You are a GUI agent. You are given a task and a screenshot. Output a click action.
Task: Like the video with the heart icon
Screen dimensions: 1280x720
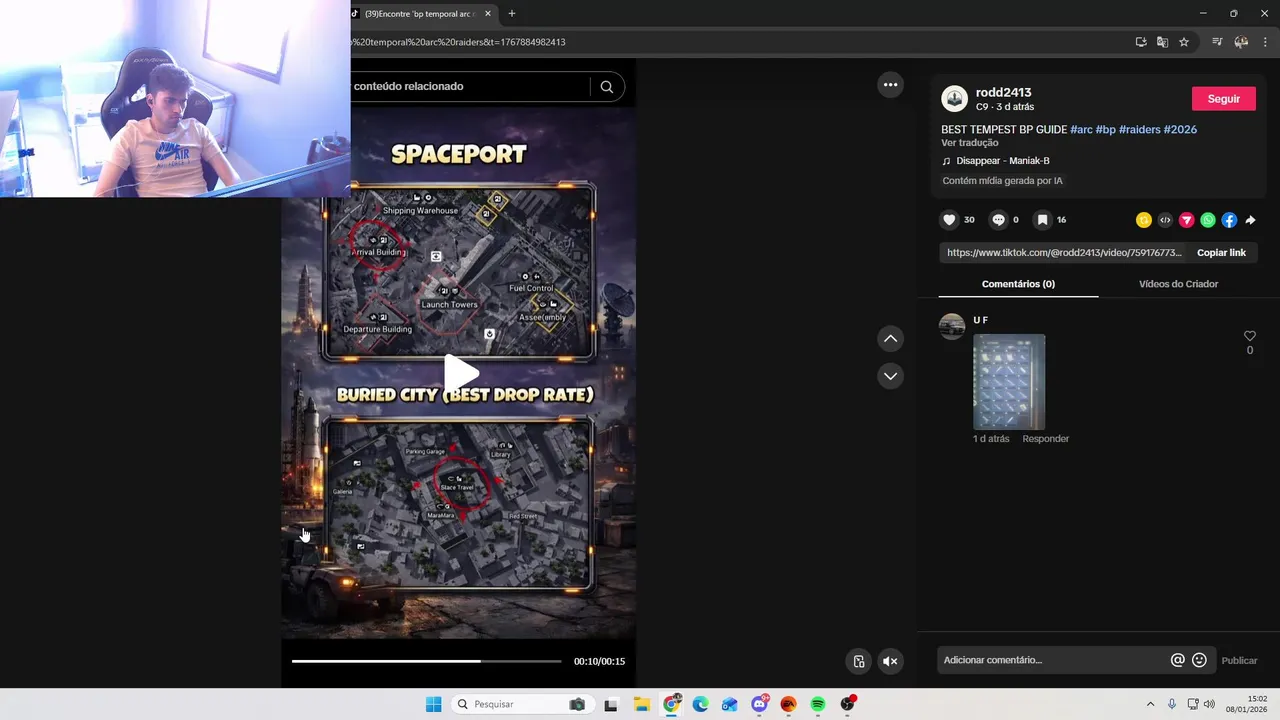pos(949,220)
